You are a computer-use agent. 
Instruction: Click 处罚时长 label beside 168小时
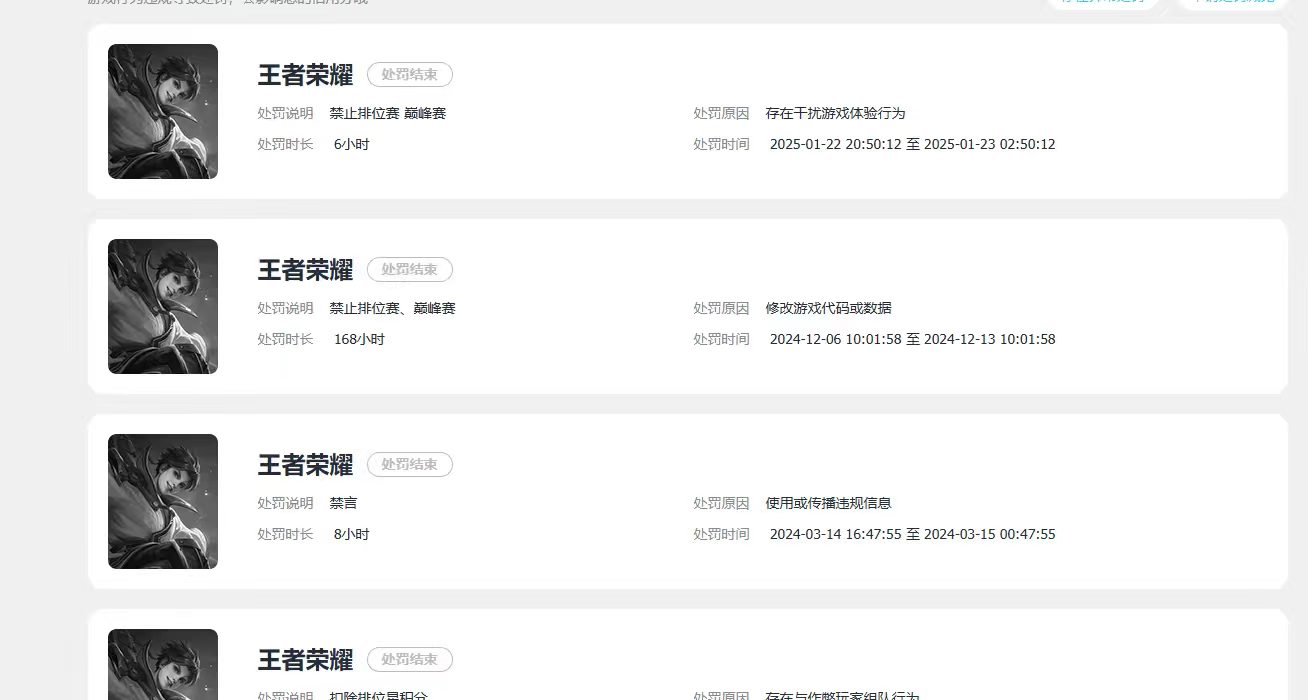tap(286, 339)
